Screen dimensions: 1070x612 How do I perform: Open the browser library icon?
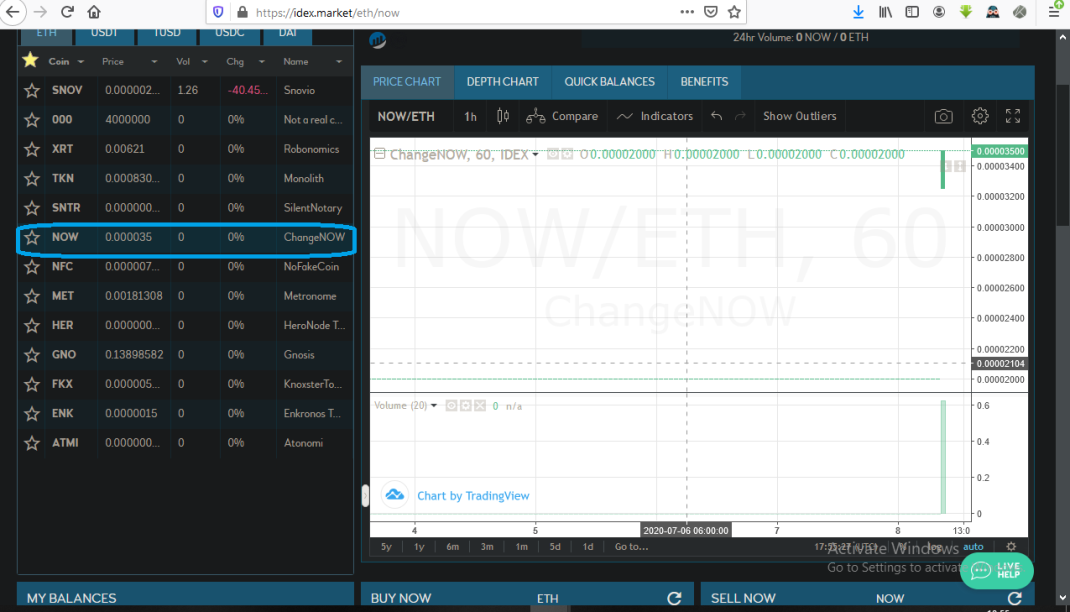point(885,12)
